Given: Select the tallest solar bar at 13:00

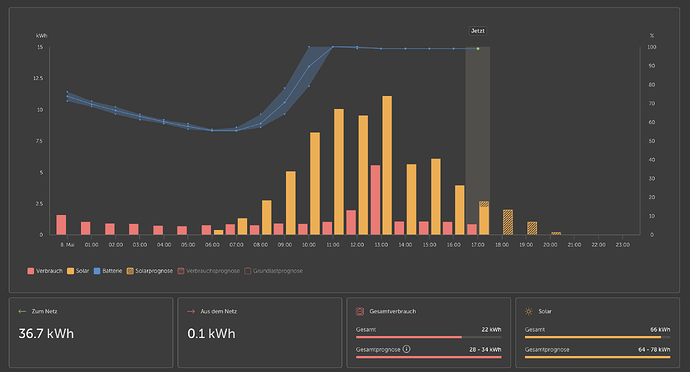Looking at the screenshot, I should click(x=387, y=165).
